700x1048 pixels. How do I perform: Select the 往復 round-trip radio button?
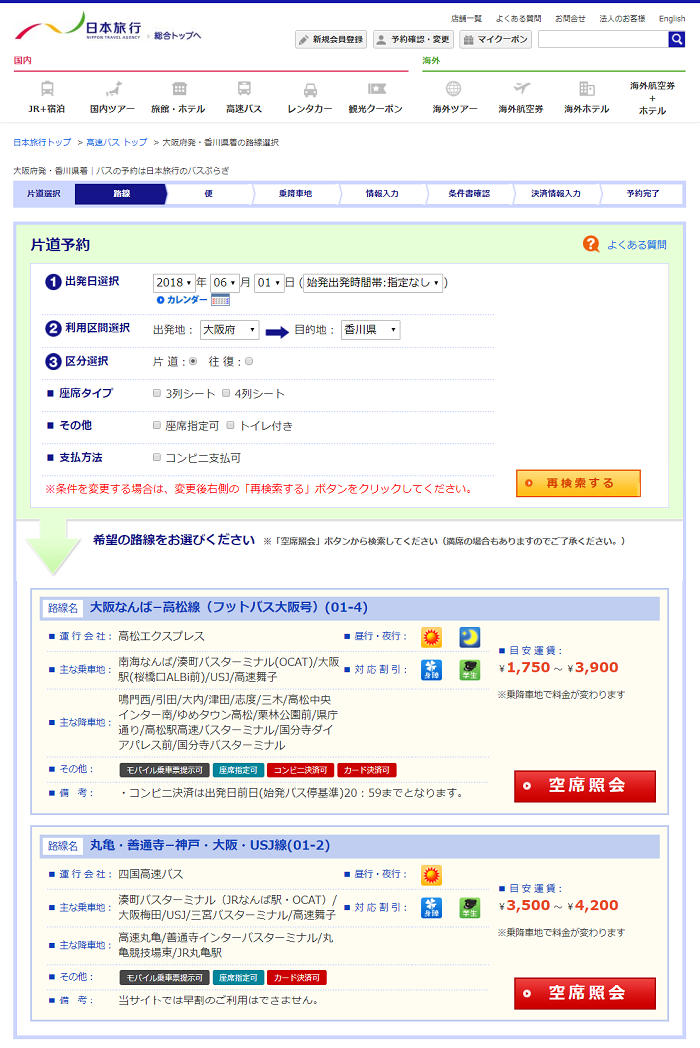point(249,362)
